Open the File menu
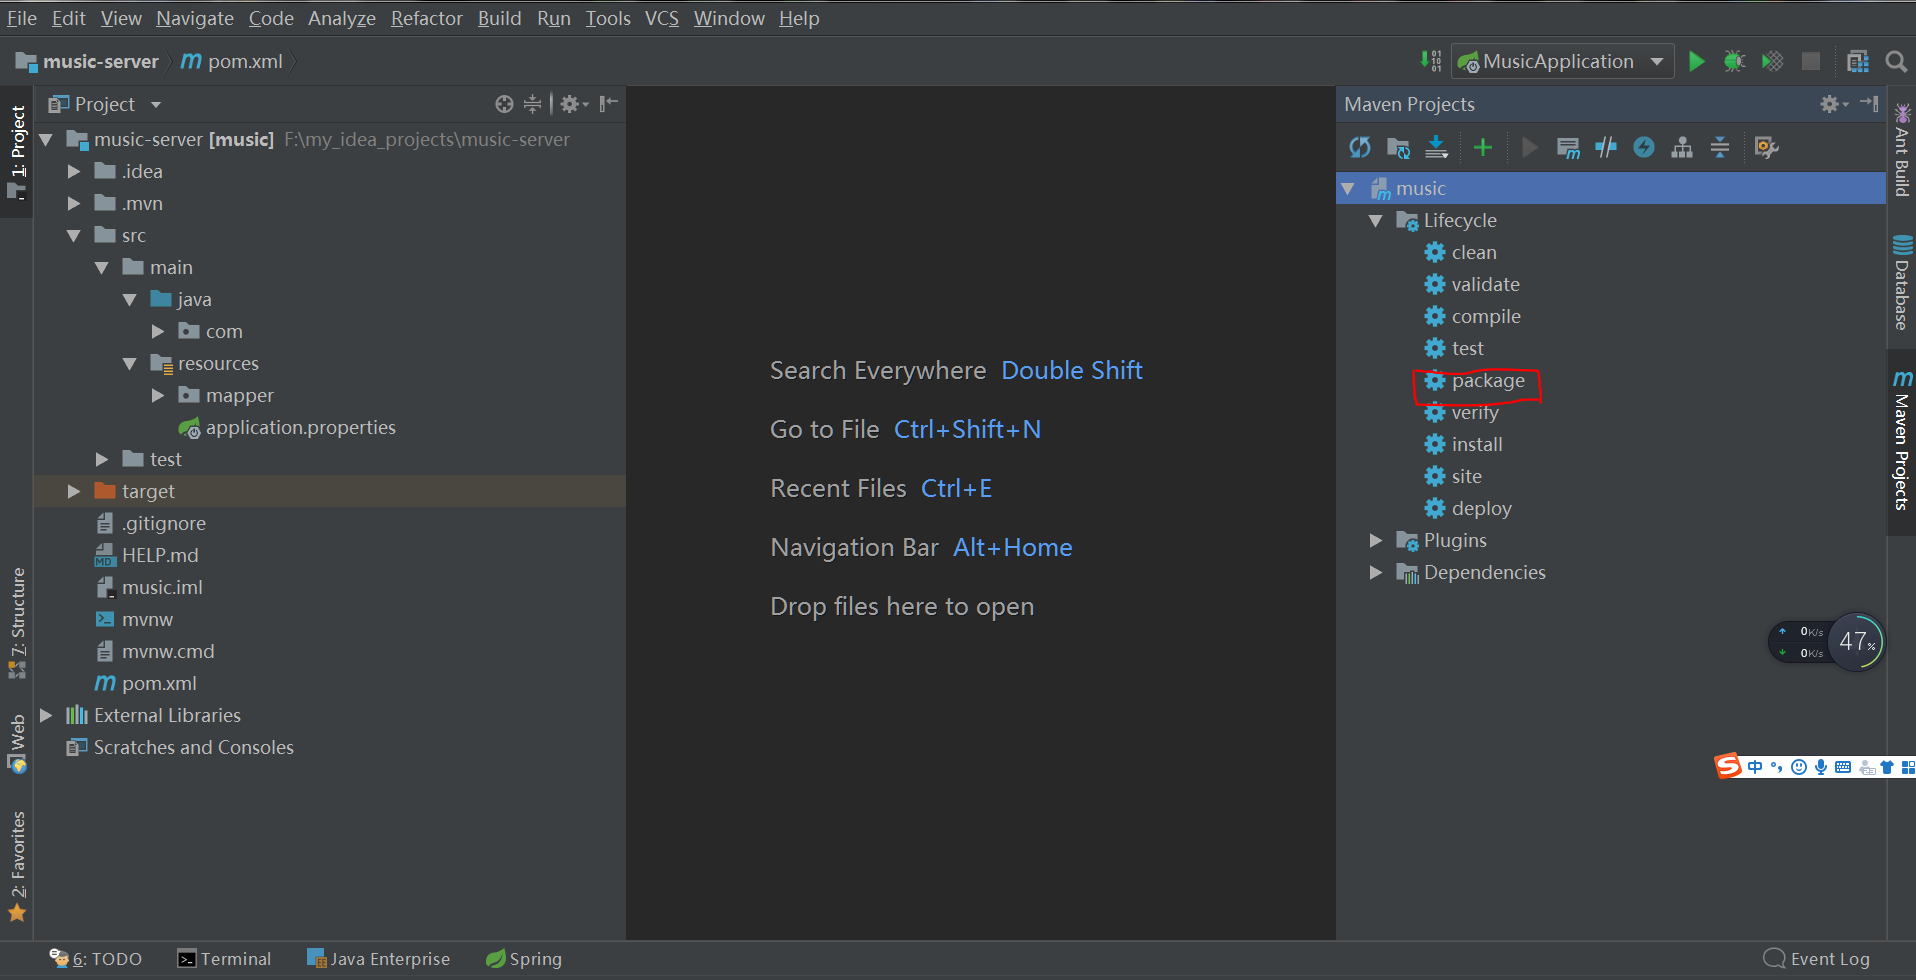The width and height of the screenshot is (1916, 980). pos(22,18)
